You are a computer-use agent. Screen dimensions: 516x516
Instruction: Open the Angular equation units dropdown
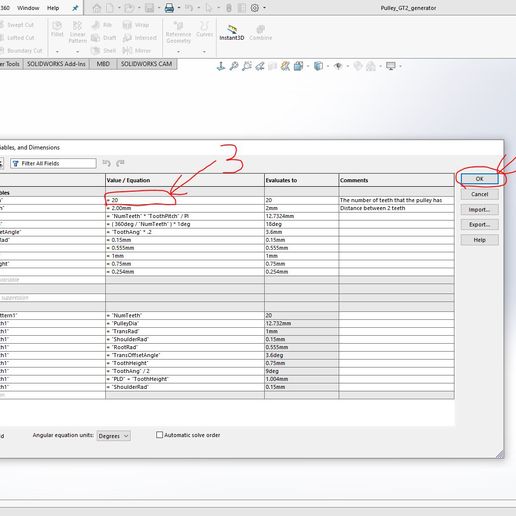click(x=114, y=436)
